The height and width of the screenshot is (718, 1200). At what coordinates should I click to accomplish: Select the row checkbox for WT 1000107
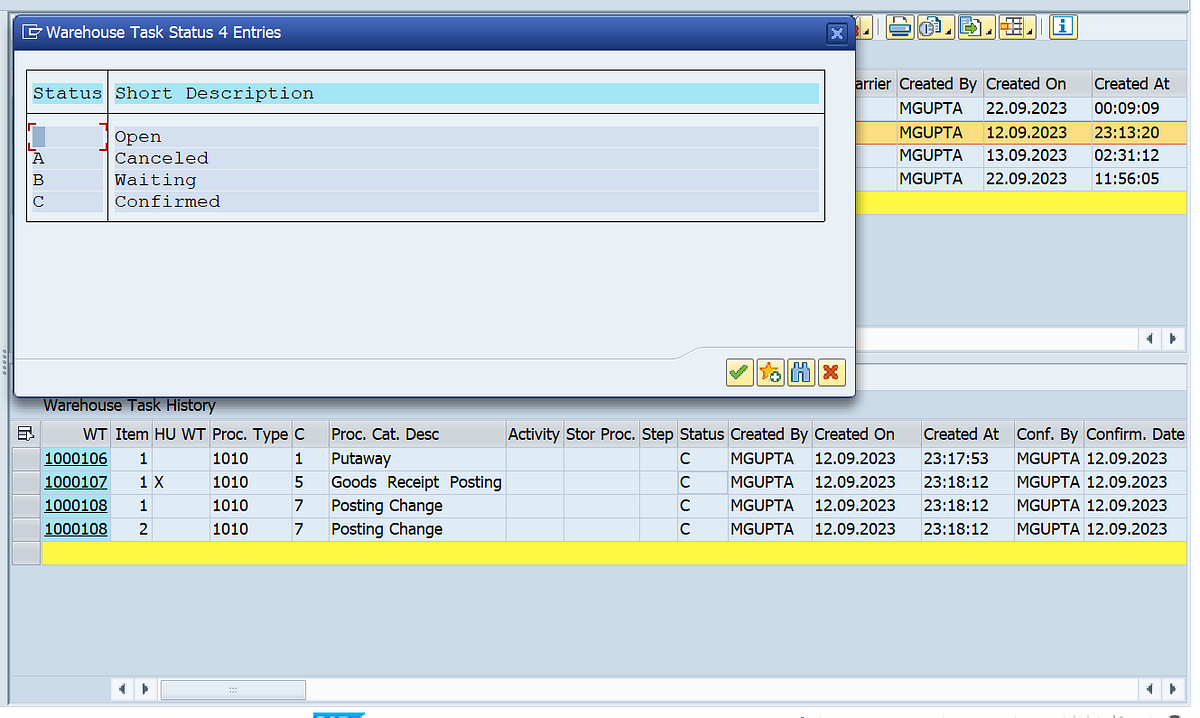[x=25, y=481]
